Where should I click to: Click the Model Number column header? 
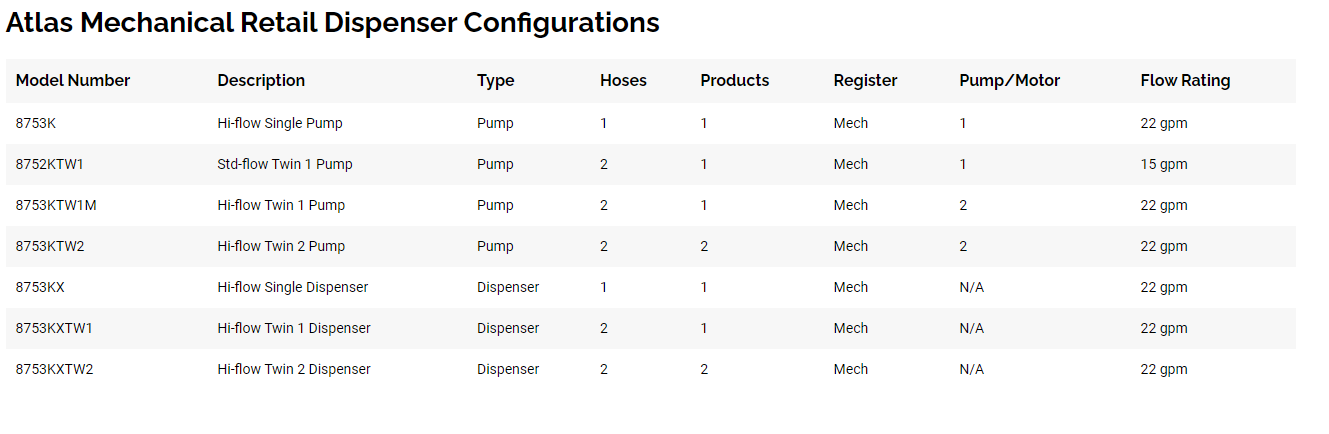pyautogui.click(x=73, y=81)
